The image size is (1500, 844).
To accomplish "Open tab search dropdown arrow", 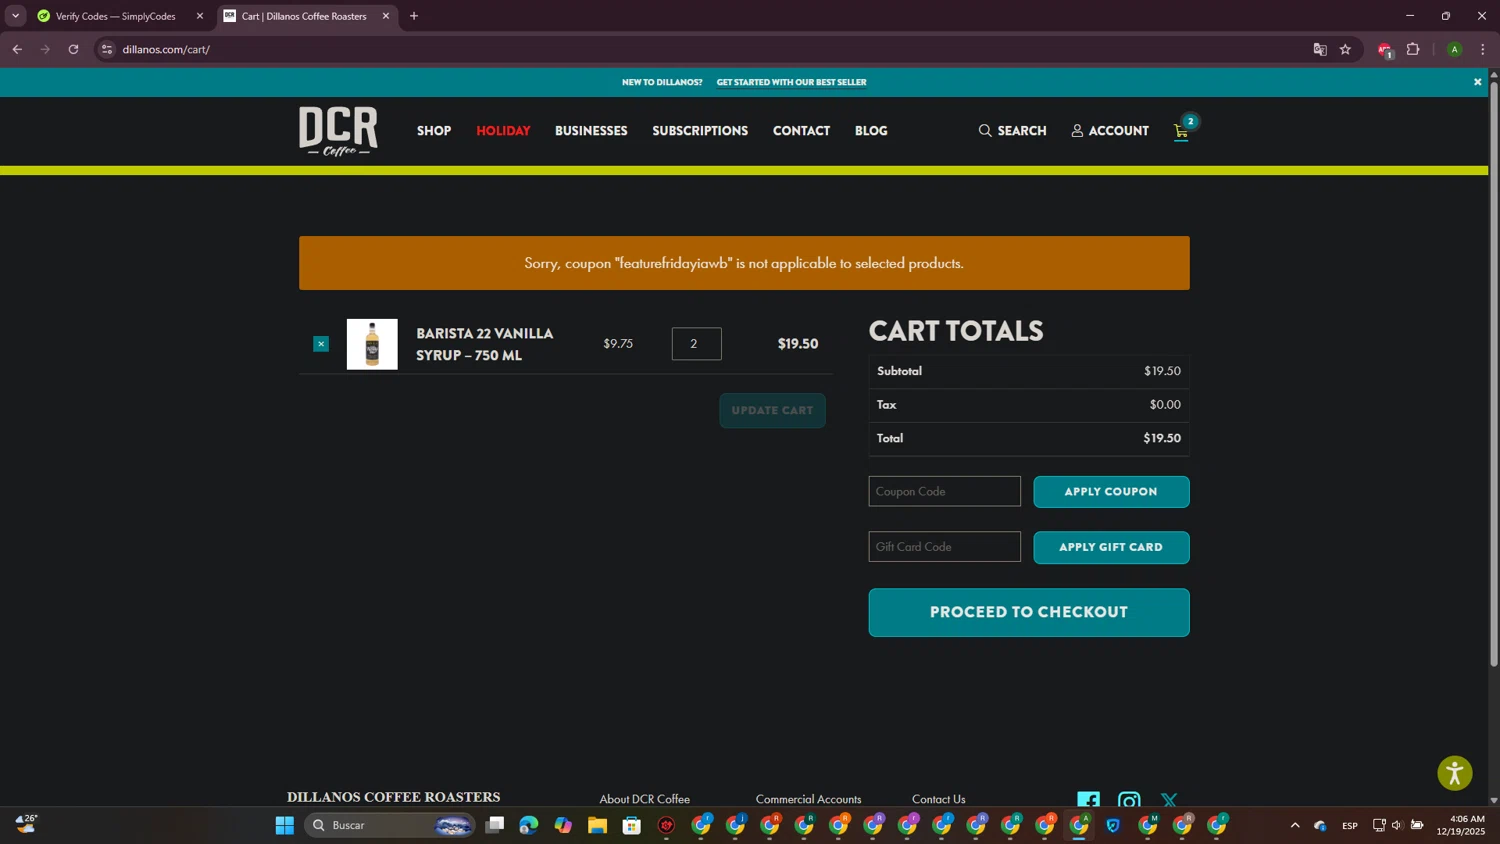I will 15,16.
